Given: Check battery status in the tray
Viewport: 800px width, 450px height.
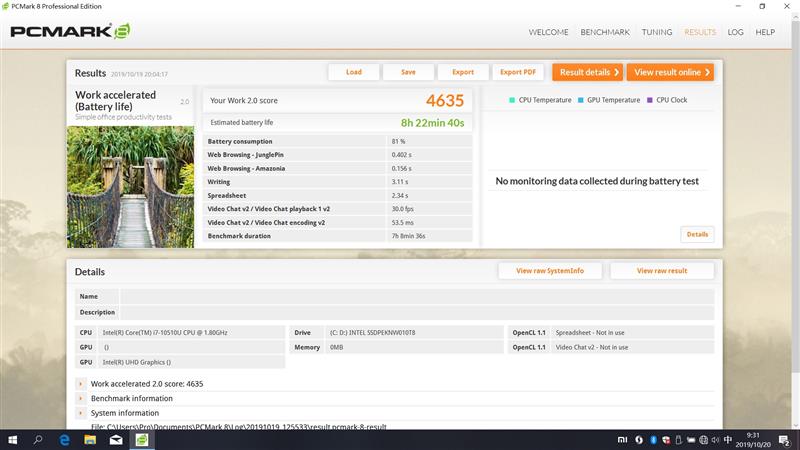Looking at the screenshot, I should [x=691, y=440].
